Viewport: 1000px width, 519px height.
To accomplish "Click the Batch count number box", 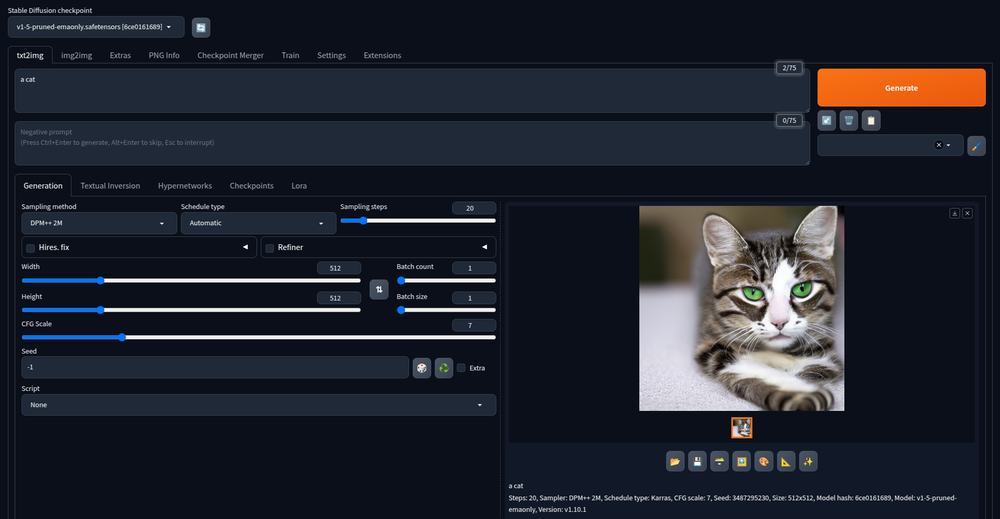I will (x=473, y=268).
